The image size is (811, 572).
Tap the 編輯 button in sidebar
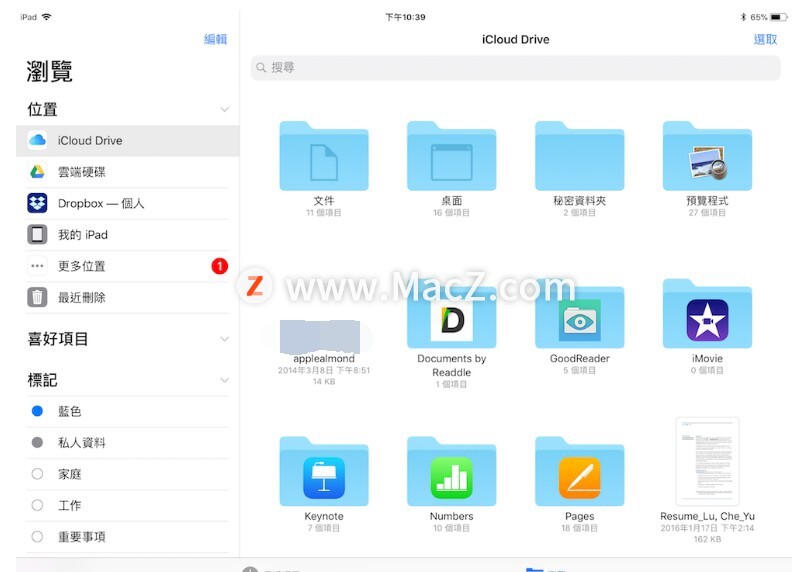pyautogui.click(x=215, y=39)
